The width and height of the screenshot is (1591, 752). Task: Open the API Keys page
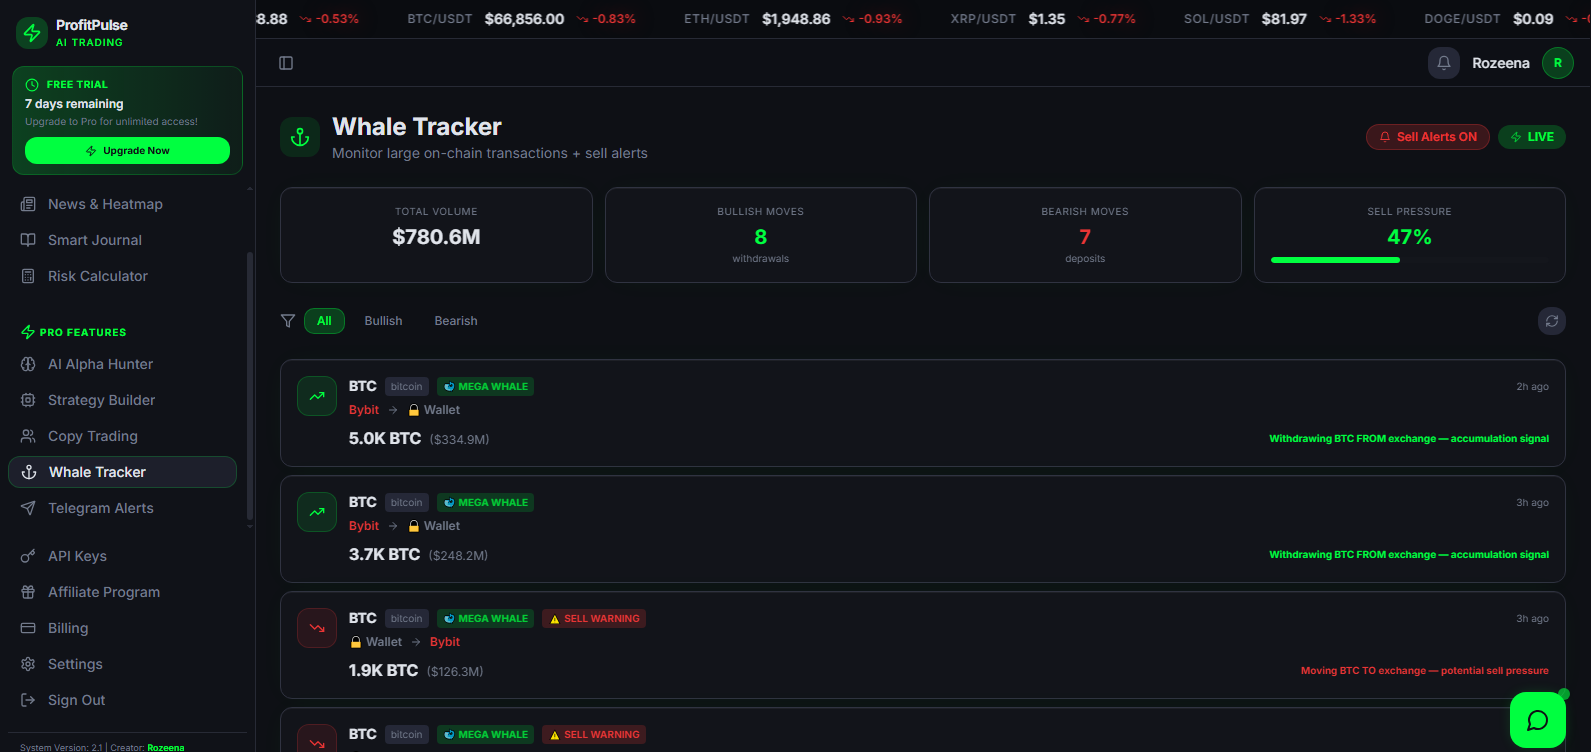[x=122, y=556]
